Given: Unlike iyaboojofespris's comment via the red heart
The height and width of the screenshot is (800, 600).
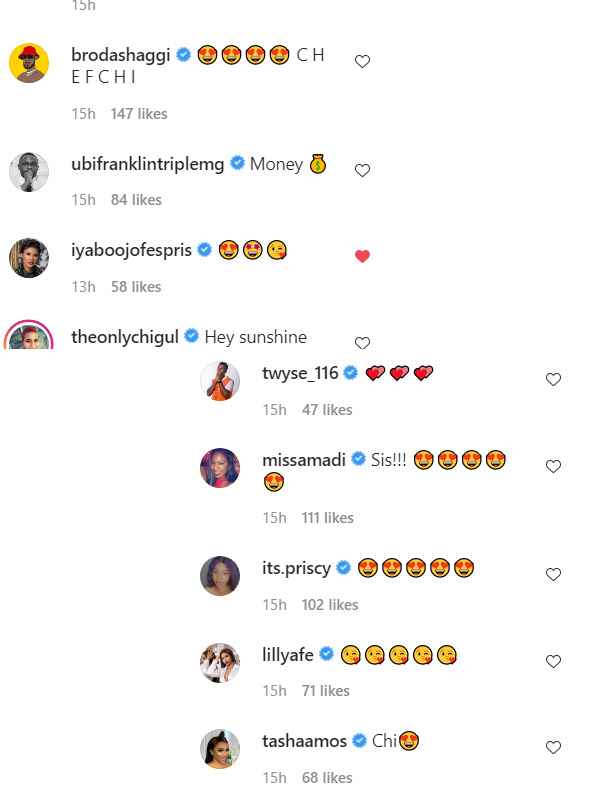Looking at the screenshot, I should (x=362, y=256).
